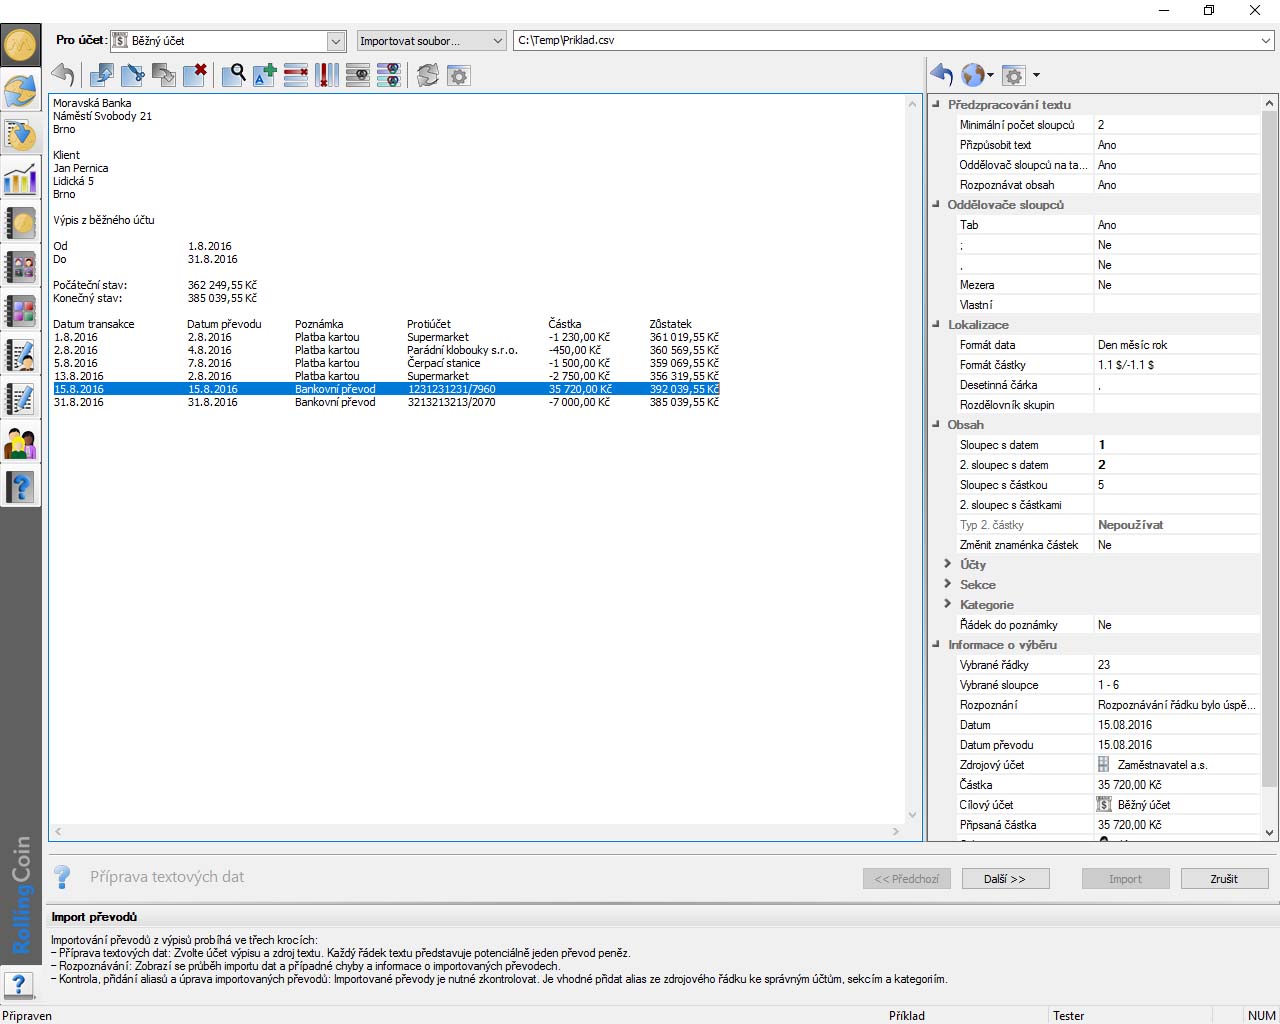
Task: Click the Řádek do poznámky value Ne
Action: click(1177, 625)
